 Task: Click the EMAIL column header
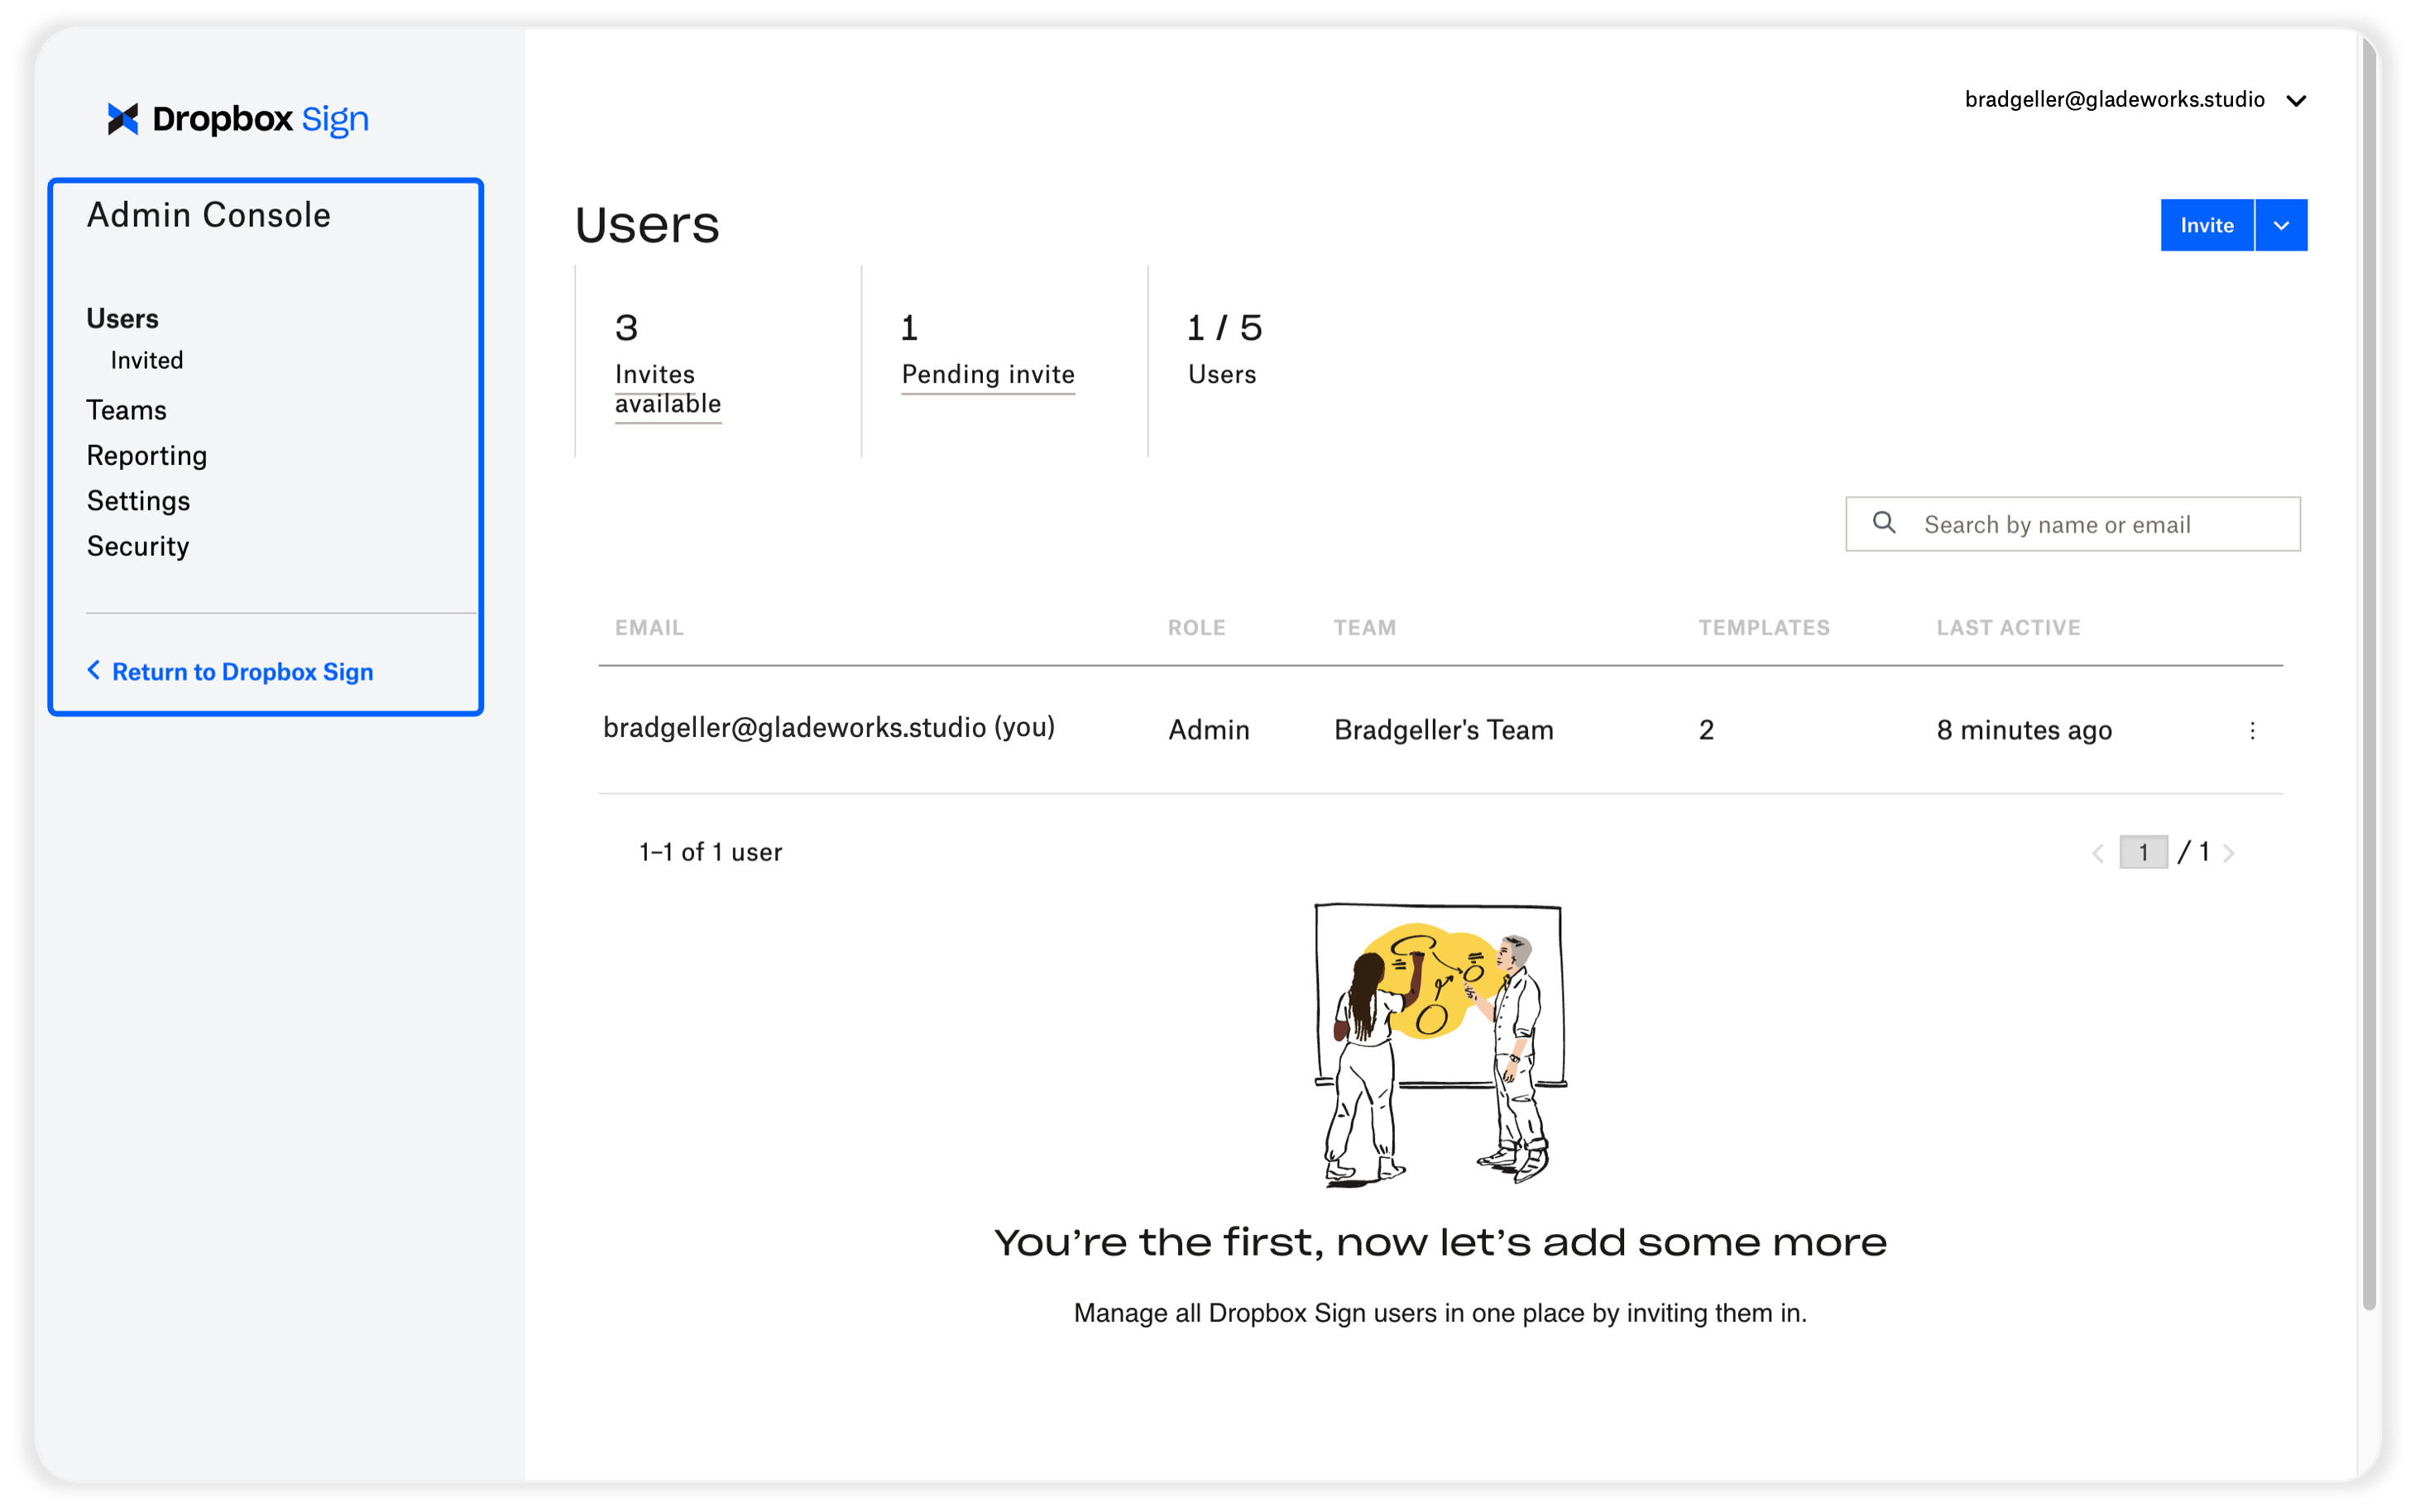point(649,628)
